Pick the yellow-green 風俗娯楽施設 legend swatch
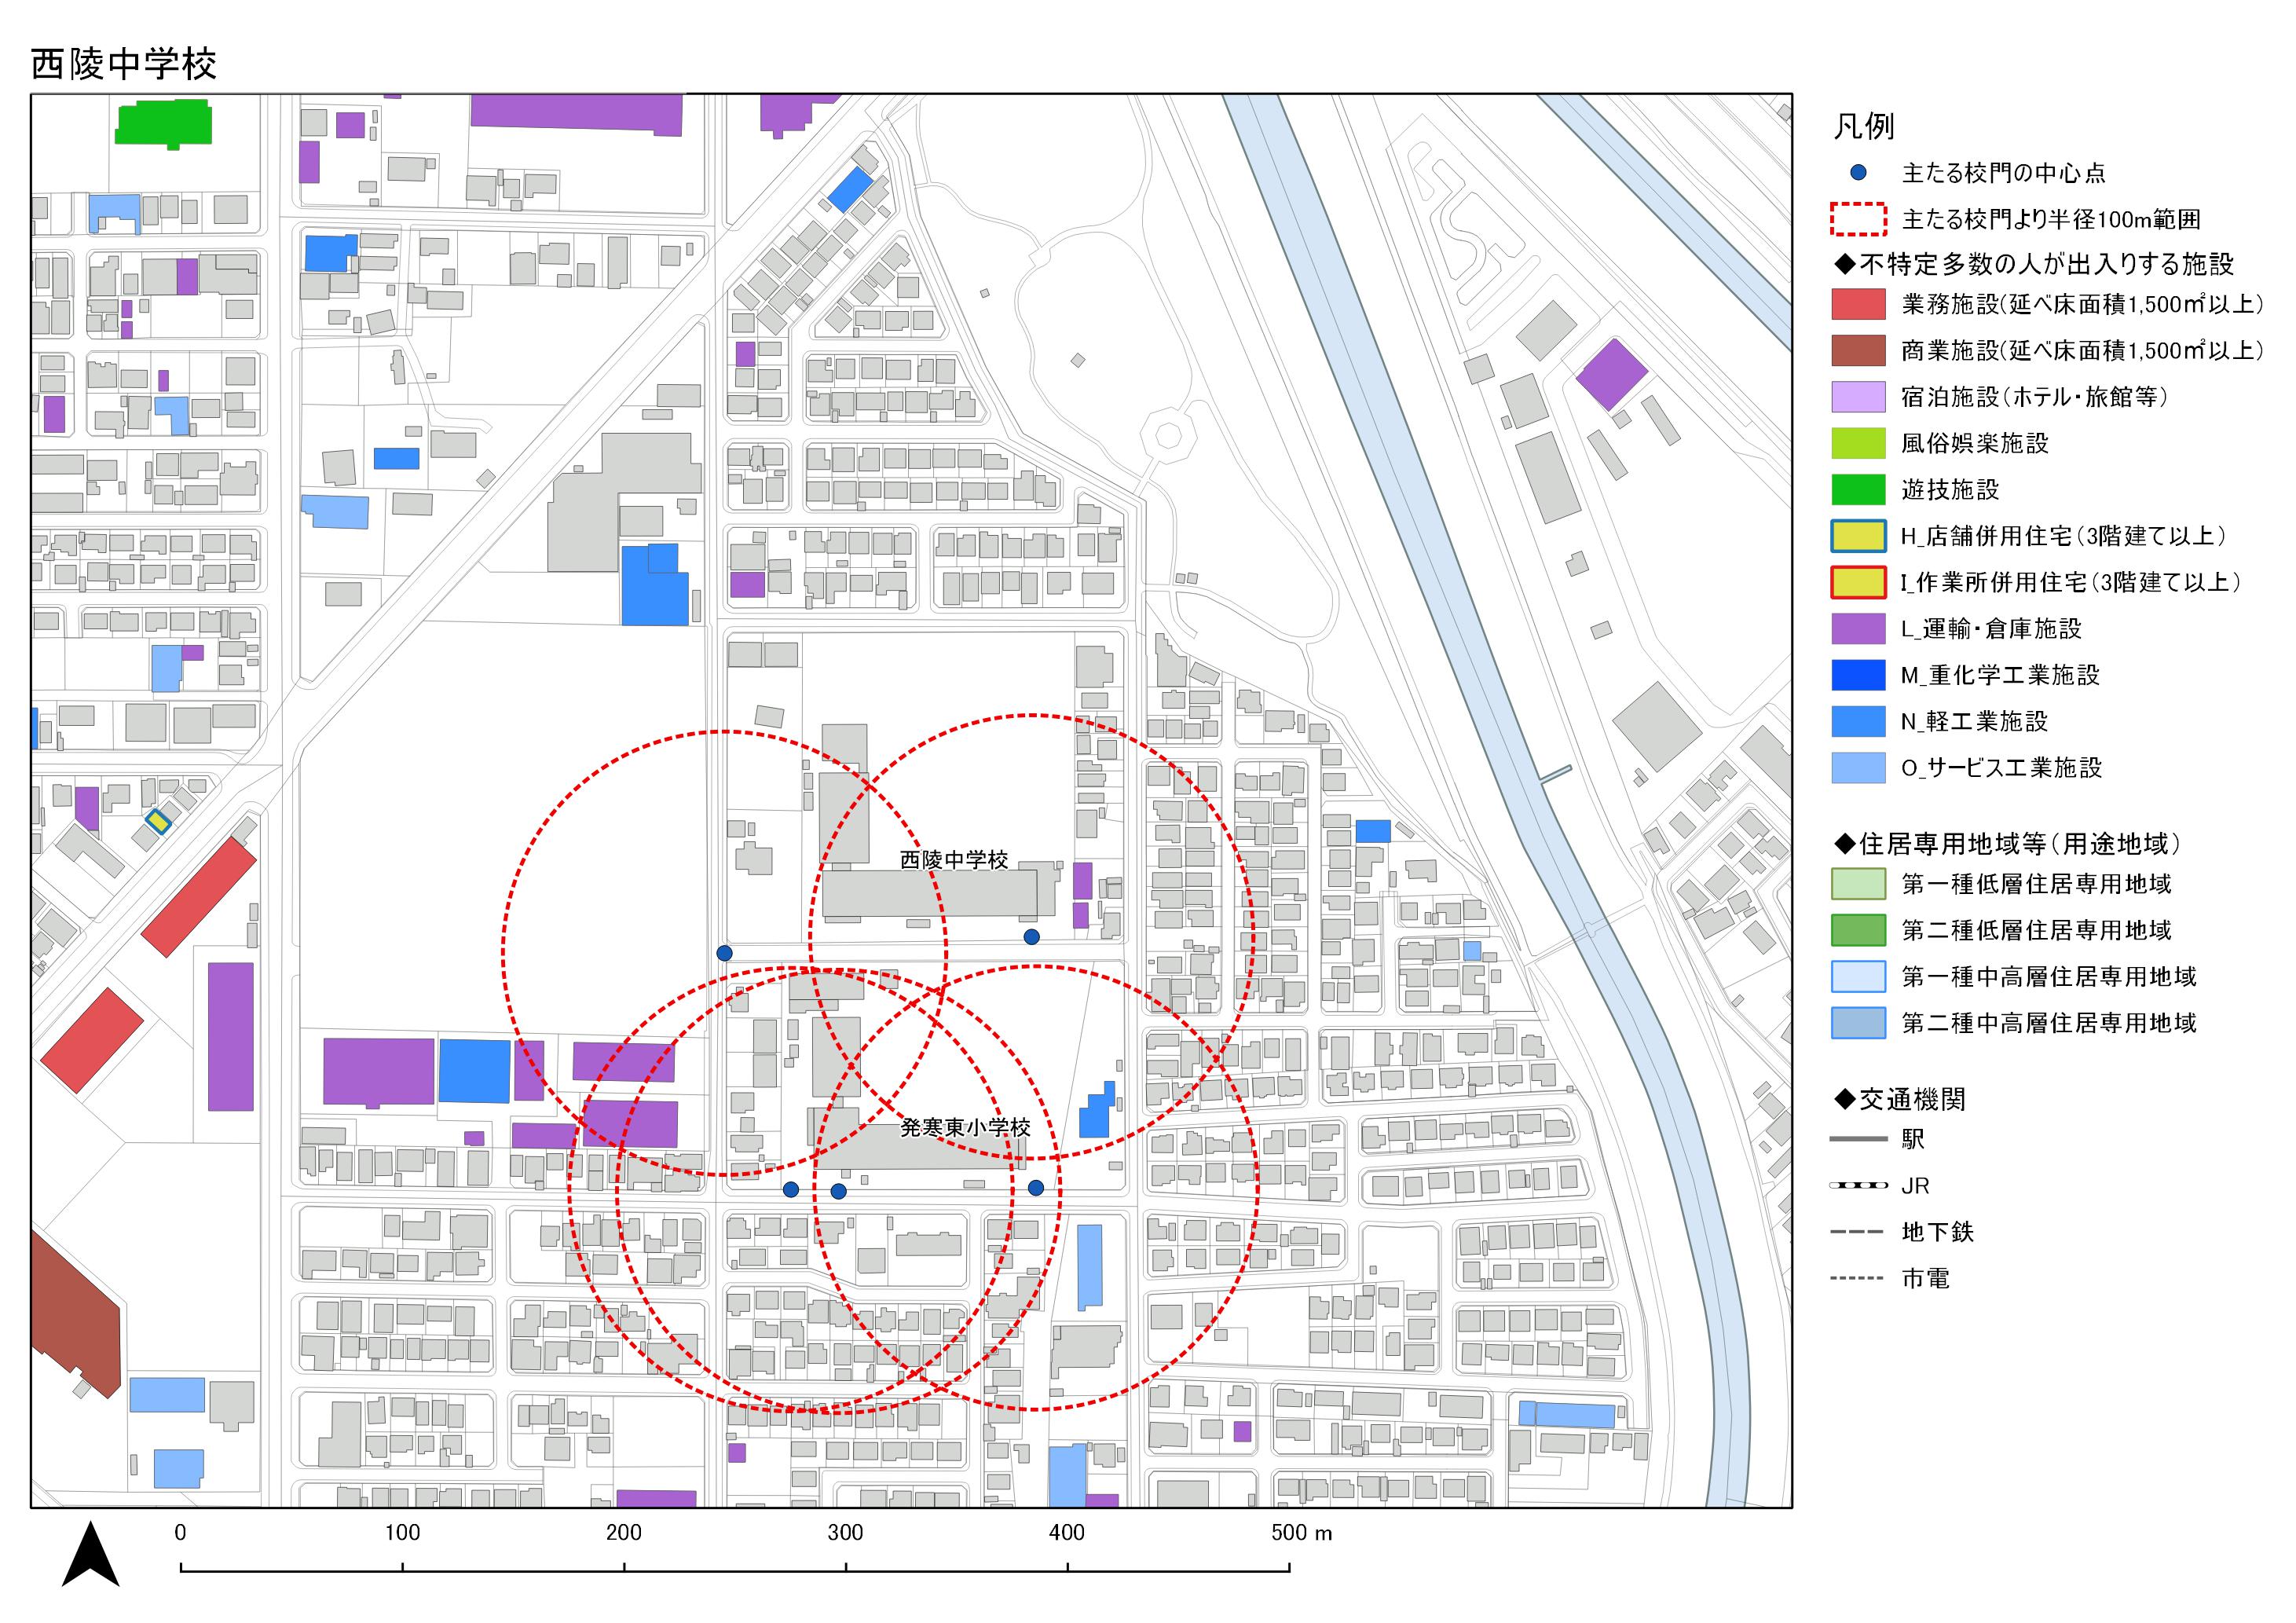 [1858, 443]
